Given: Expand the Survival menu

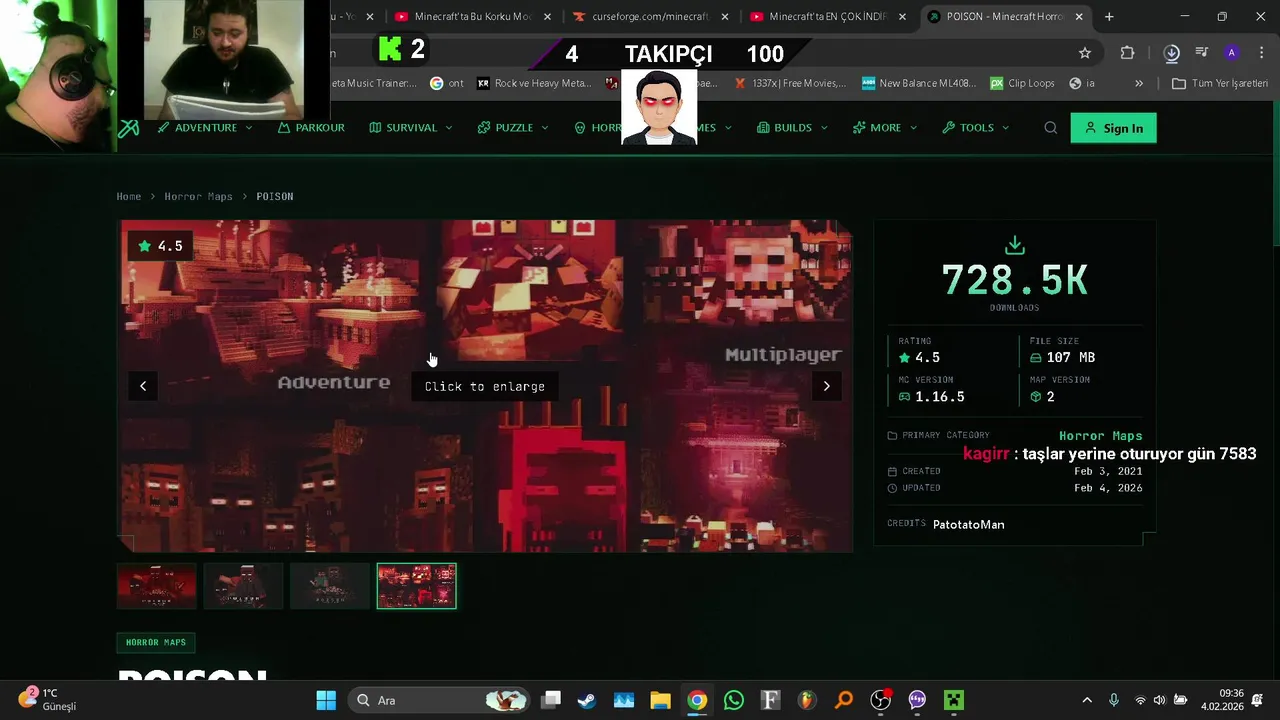Looking at the screenshot, I should click(x=411, y=128).
